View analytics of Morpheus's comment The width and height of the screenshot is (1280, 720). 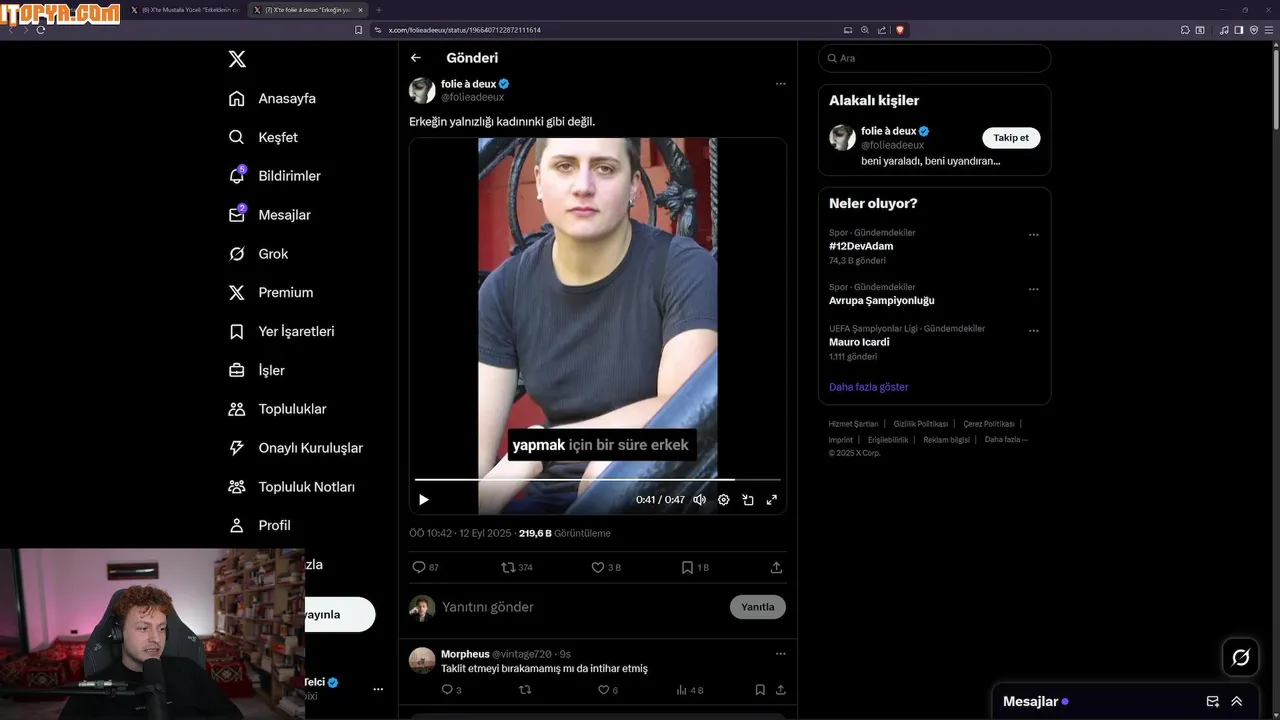pos(690,690)
